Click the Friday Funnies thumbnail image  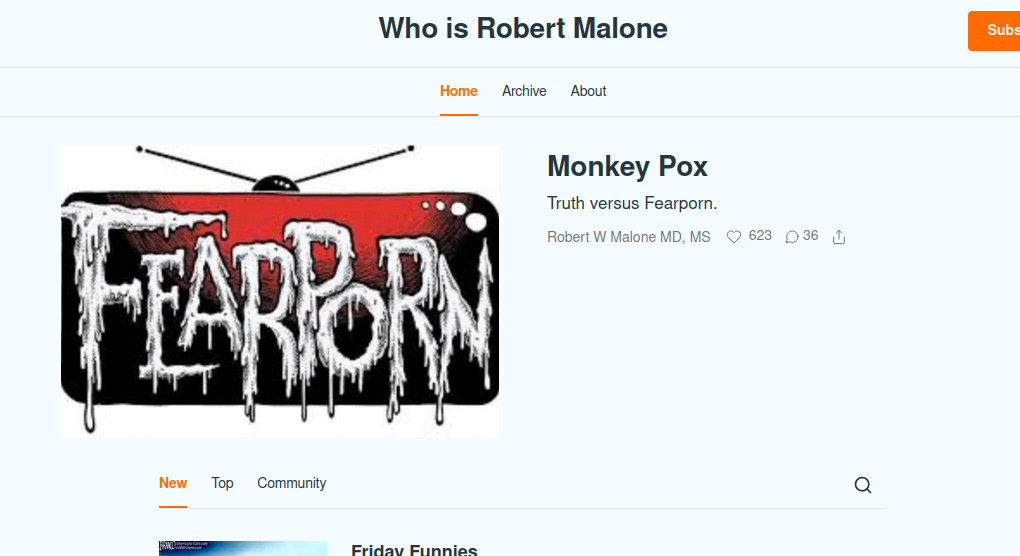point(243,548)
